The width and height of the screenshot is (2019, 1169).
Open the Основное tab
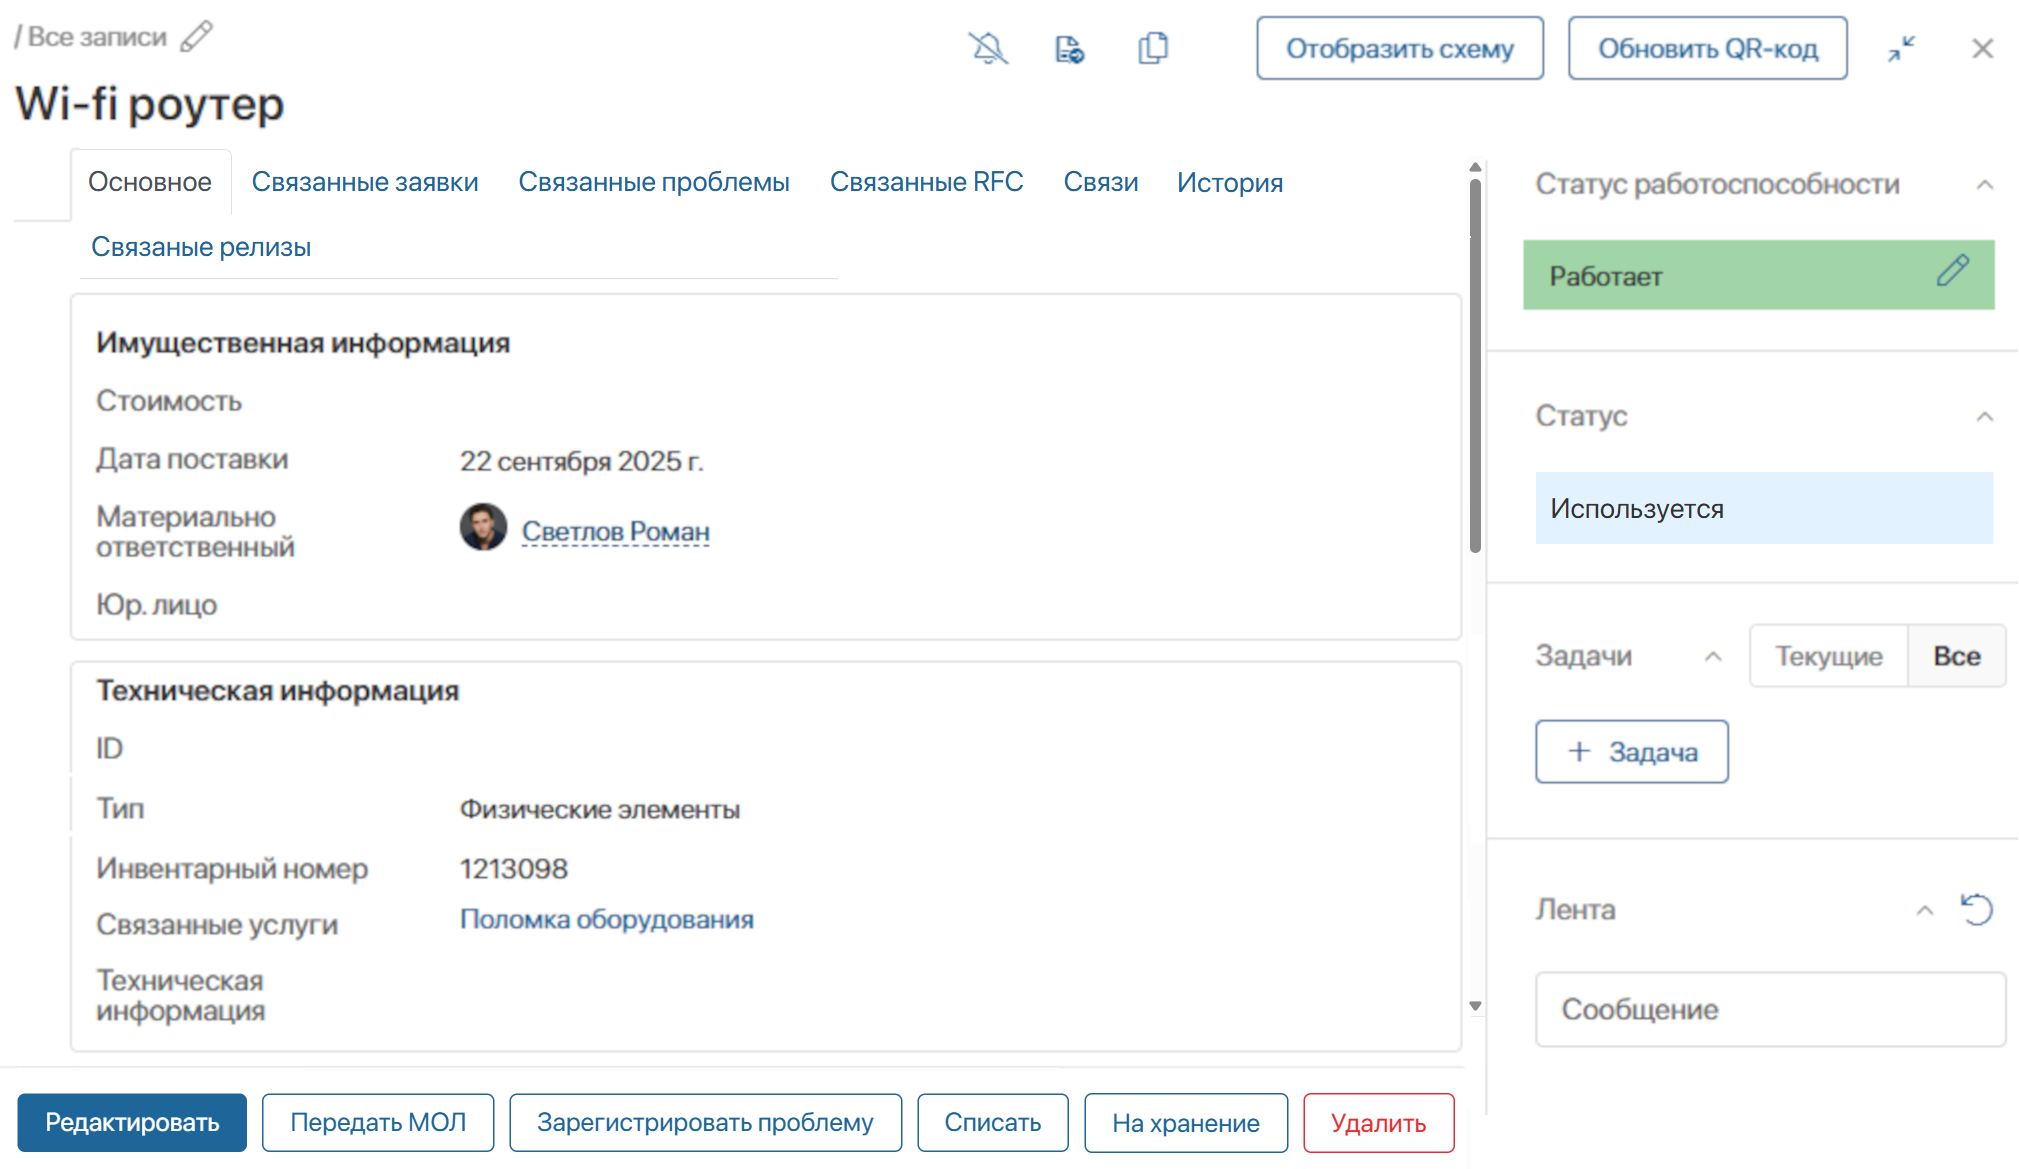[x=150, y=182]
